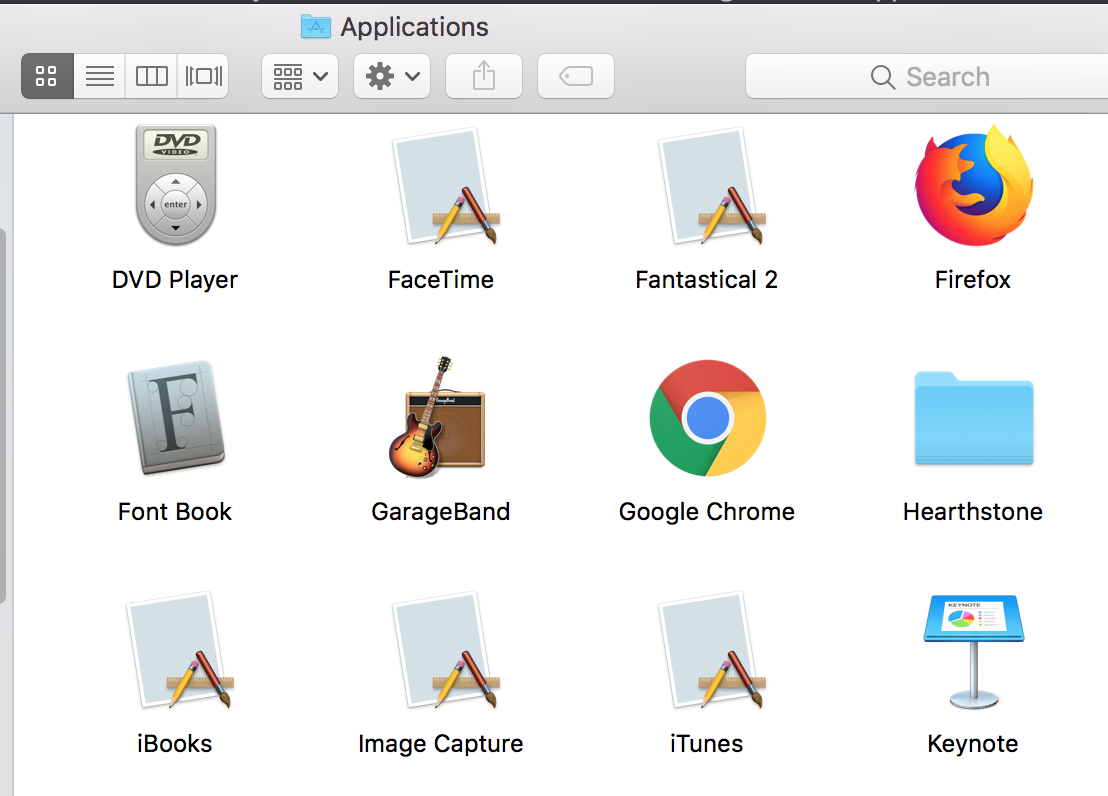Click the FaceTime label

coord(440,280)
